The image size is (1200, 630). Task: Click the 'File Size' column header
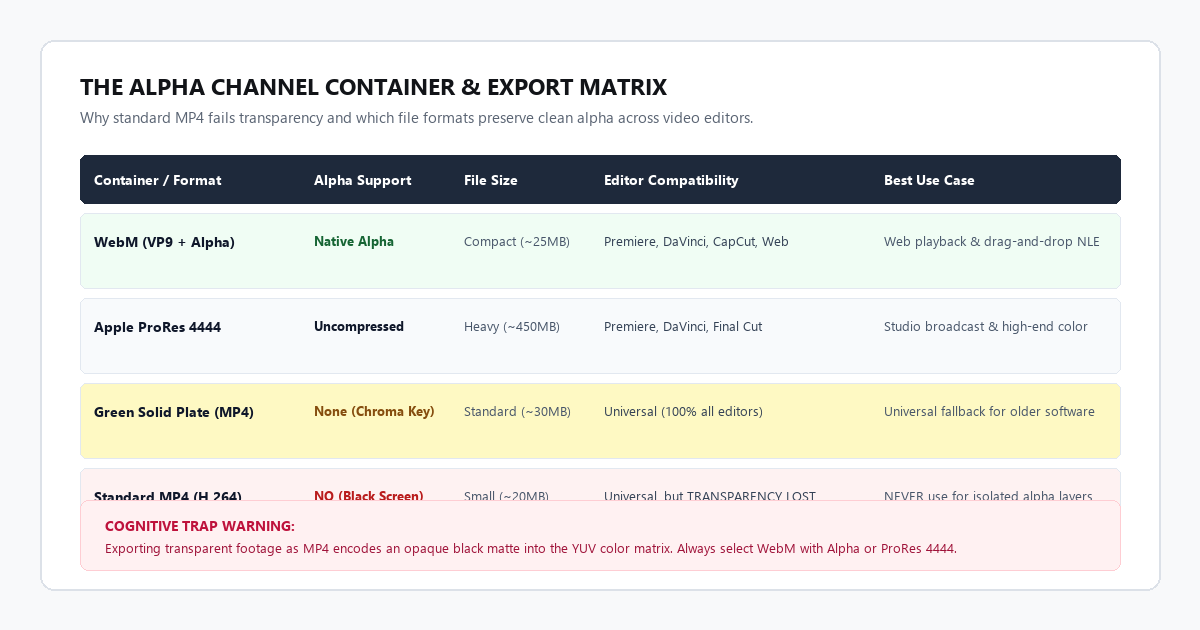click(x=491, y=180)
